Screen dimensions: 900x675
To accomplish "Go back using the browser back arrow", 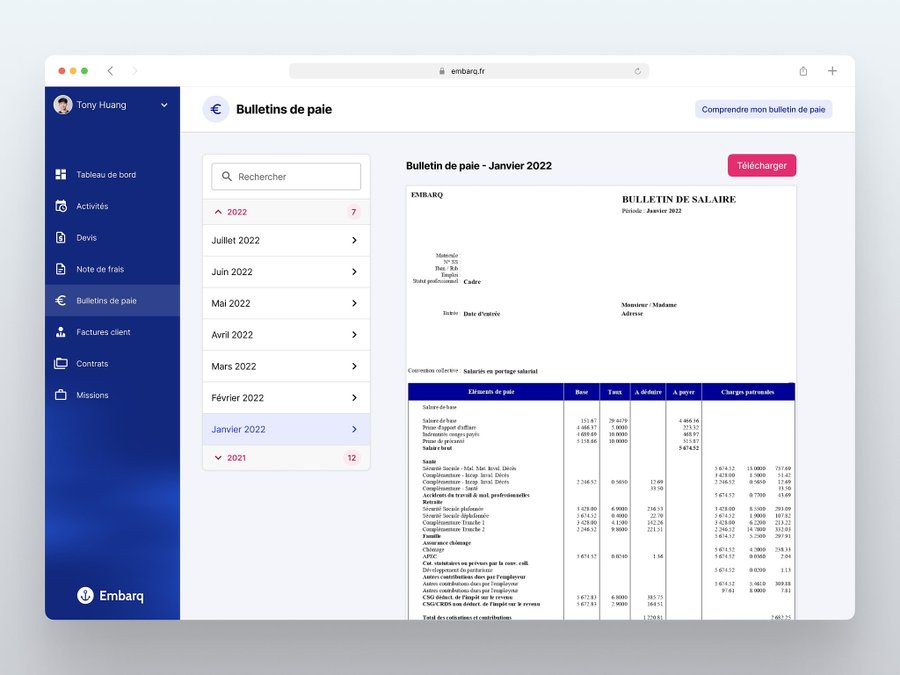I will [x=110, y=71].
